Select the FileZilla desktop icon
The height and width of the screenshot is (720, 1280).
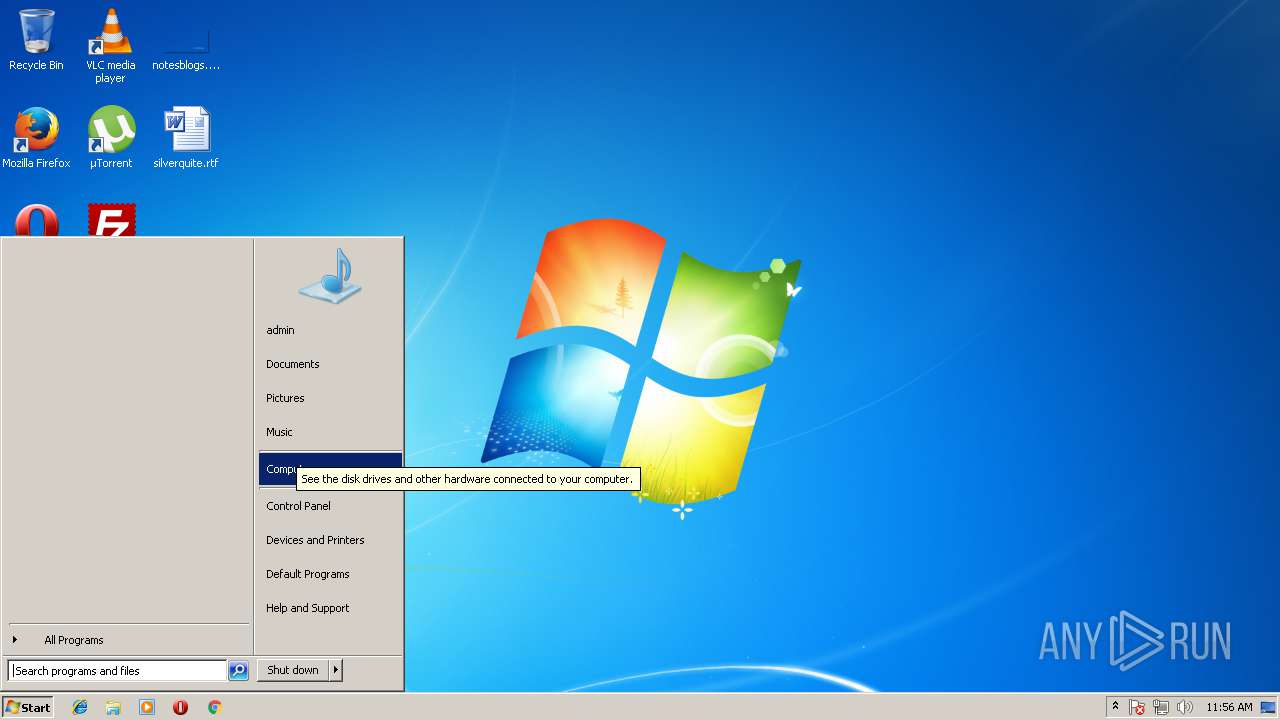point(111,221)
